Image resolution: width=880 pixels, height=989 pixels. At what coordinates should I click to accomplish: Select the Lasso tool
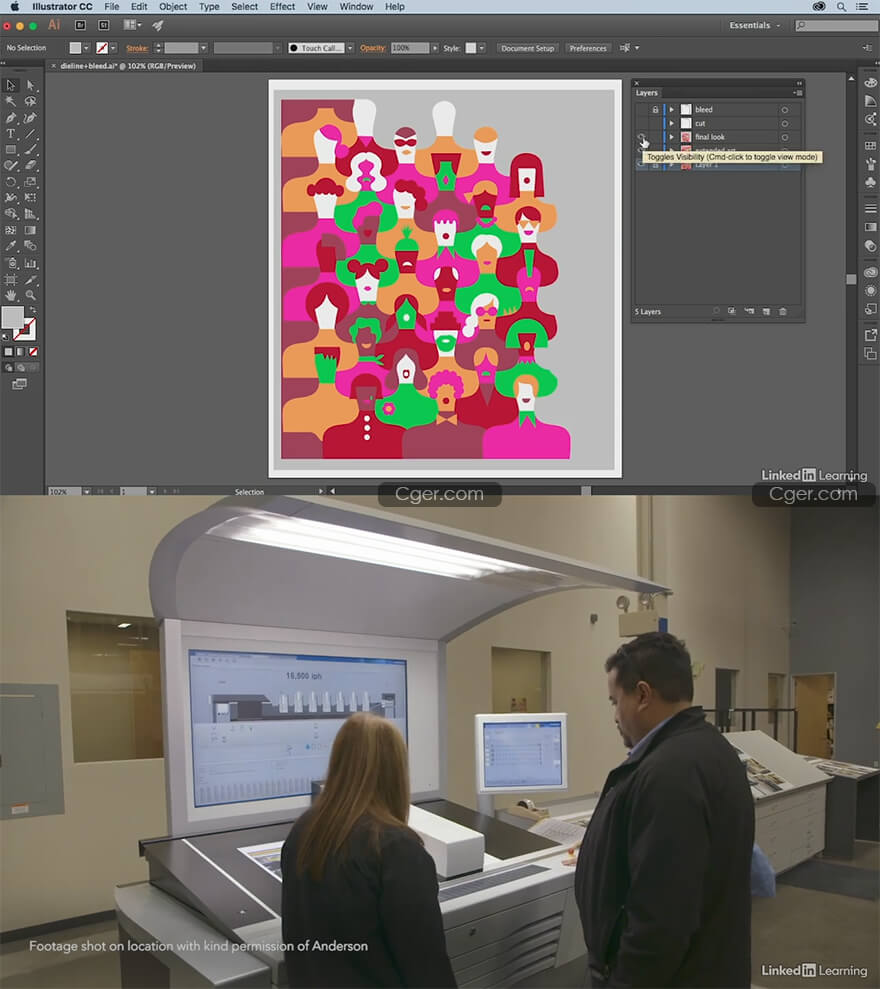click(30, 101)
